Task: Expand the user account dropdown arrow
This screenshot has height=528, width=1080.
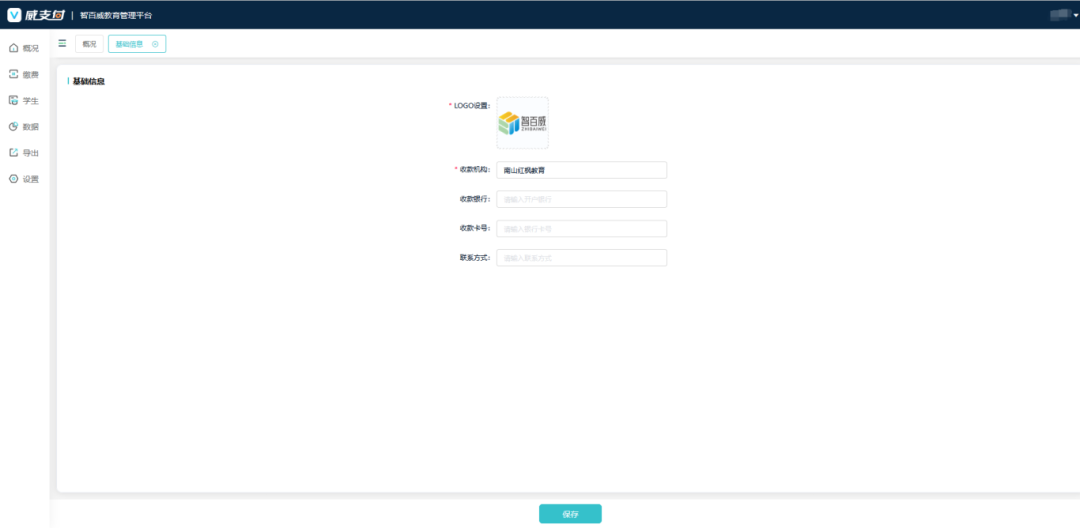Action: coord(1076,15)
